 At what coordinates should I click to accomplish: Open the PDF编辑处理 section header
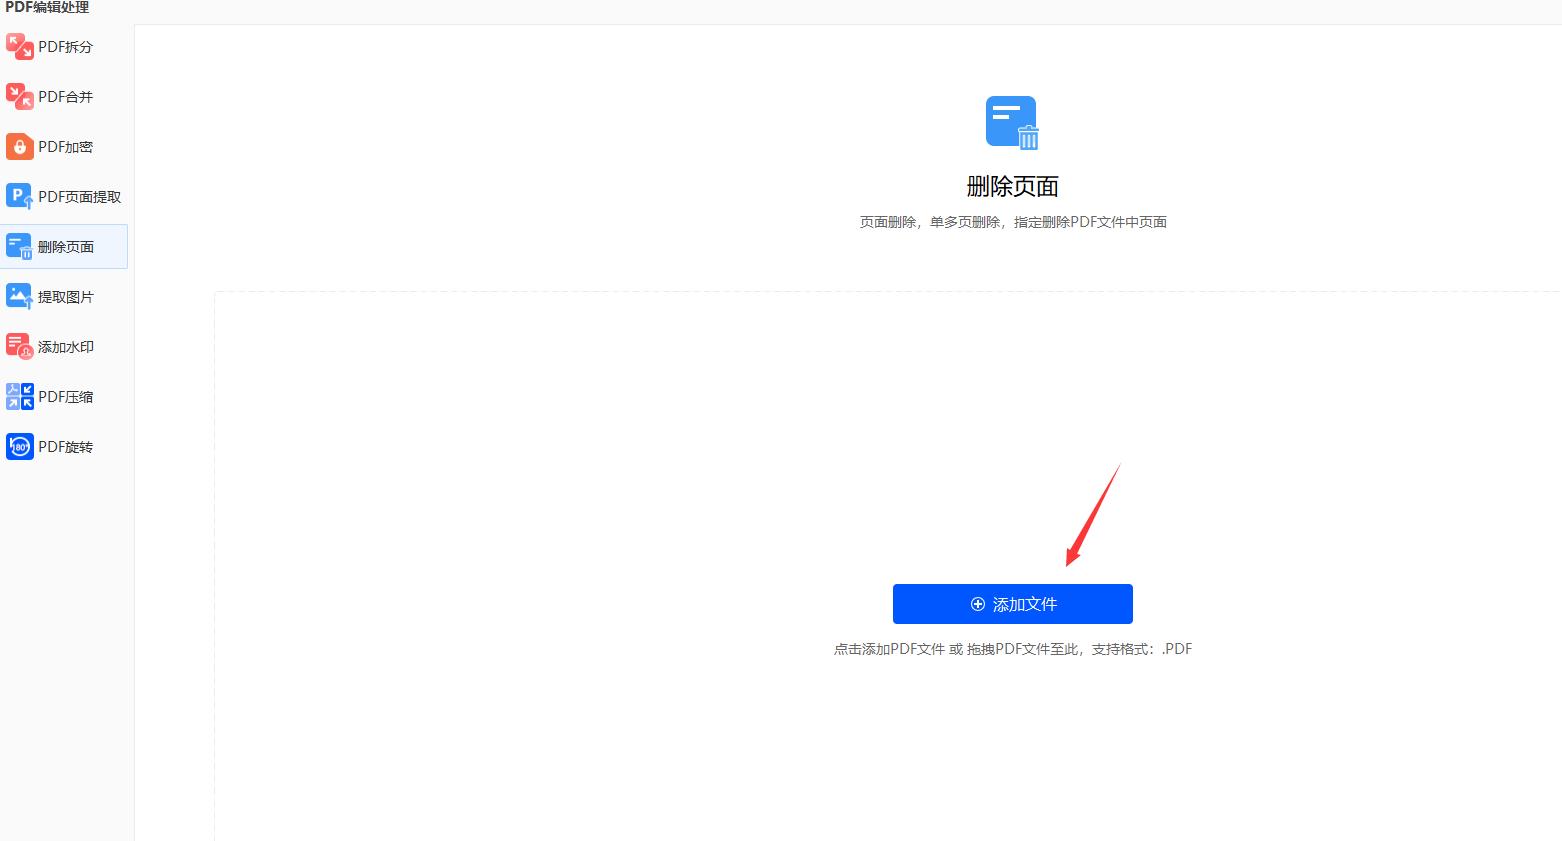pos(45,8)
